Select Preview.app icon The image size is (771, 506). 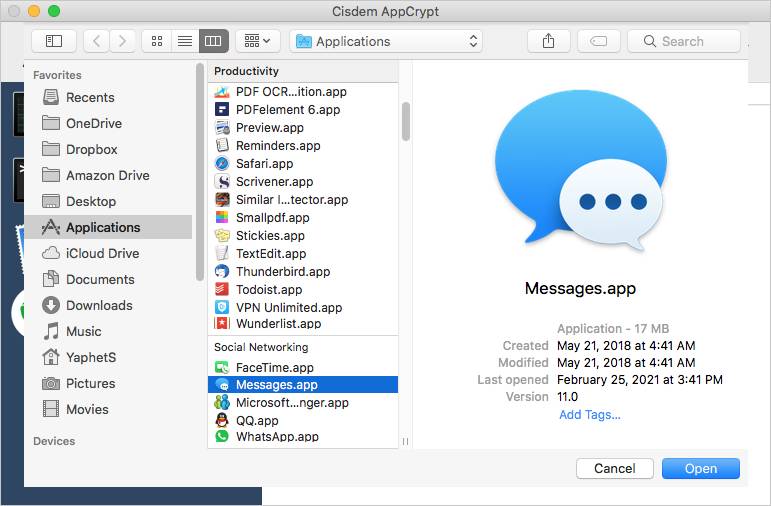222,127
